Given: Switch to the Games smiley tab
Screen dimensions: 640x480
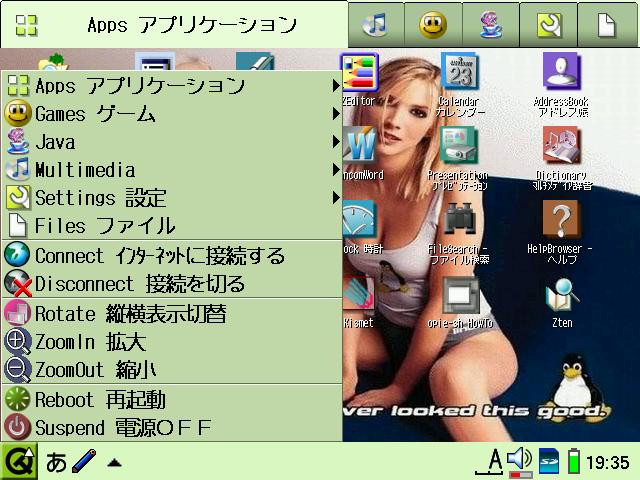Looking at the screenshot, I should pos(433,25).
